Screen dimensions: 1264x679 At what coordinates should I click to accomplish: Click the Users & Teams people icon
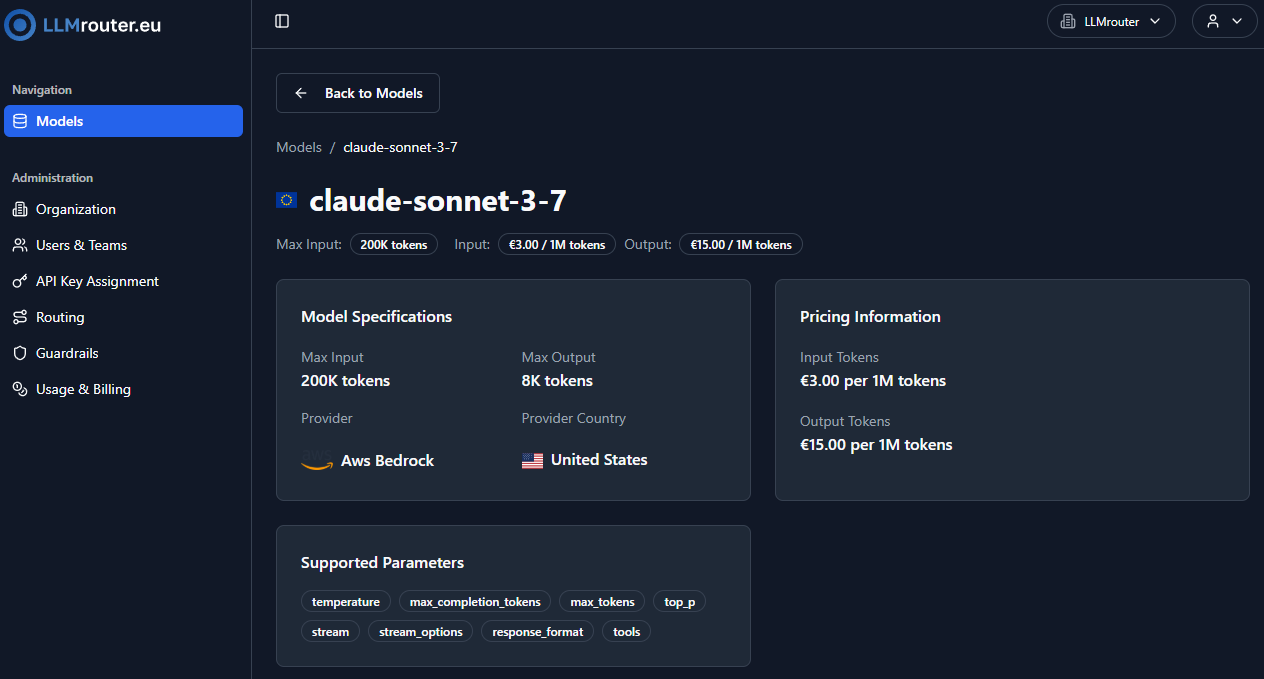click(20, 245)
